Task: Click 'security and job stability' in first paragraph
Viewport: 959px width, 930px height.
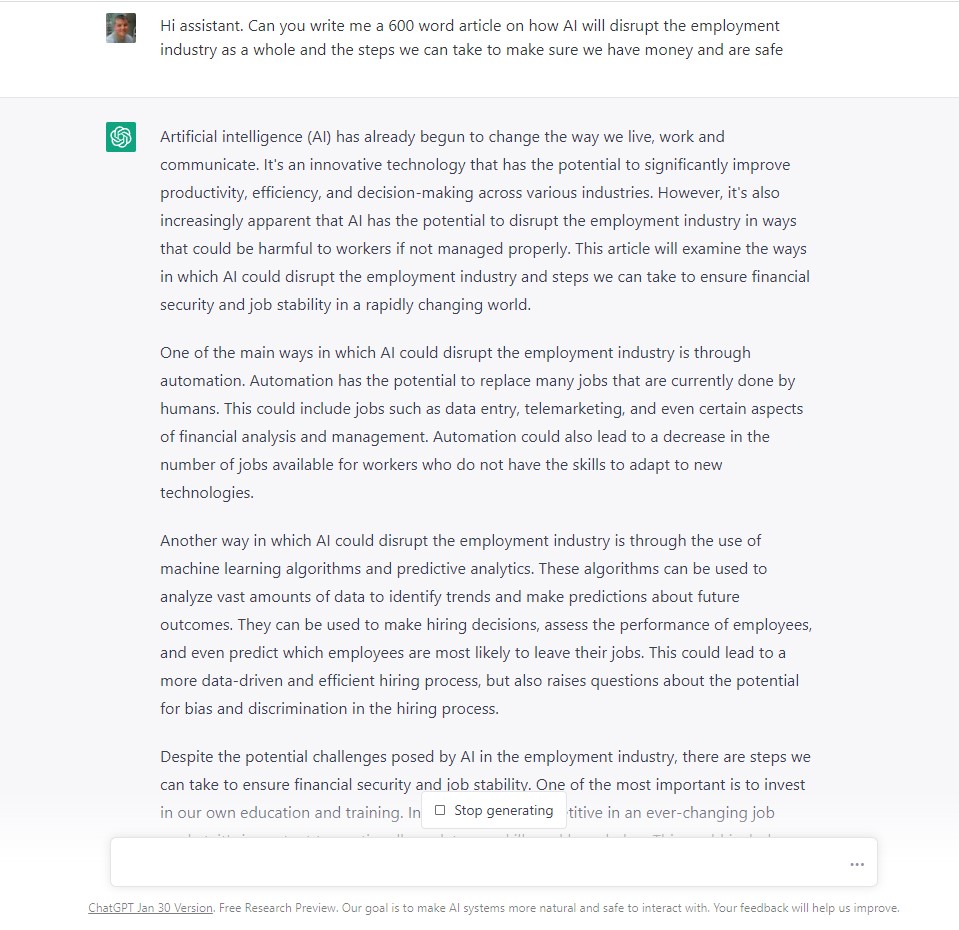Action: pos(245,304)
